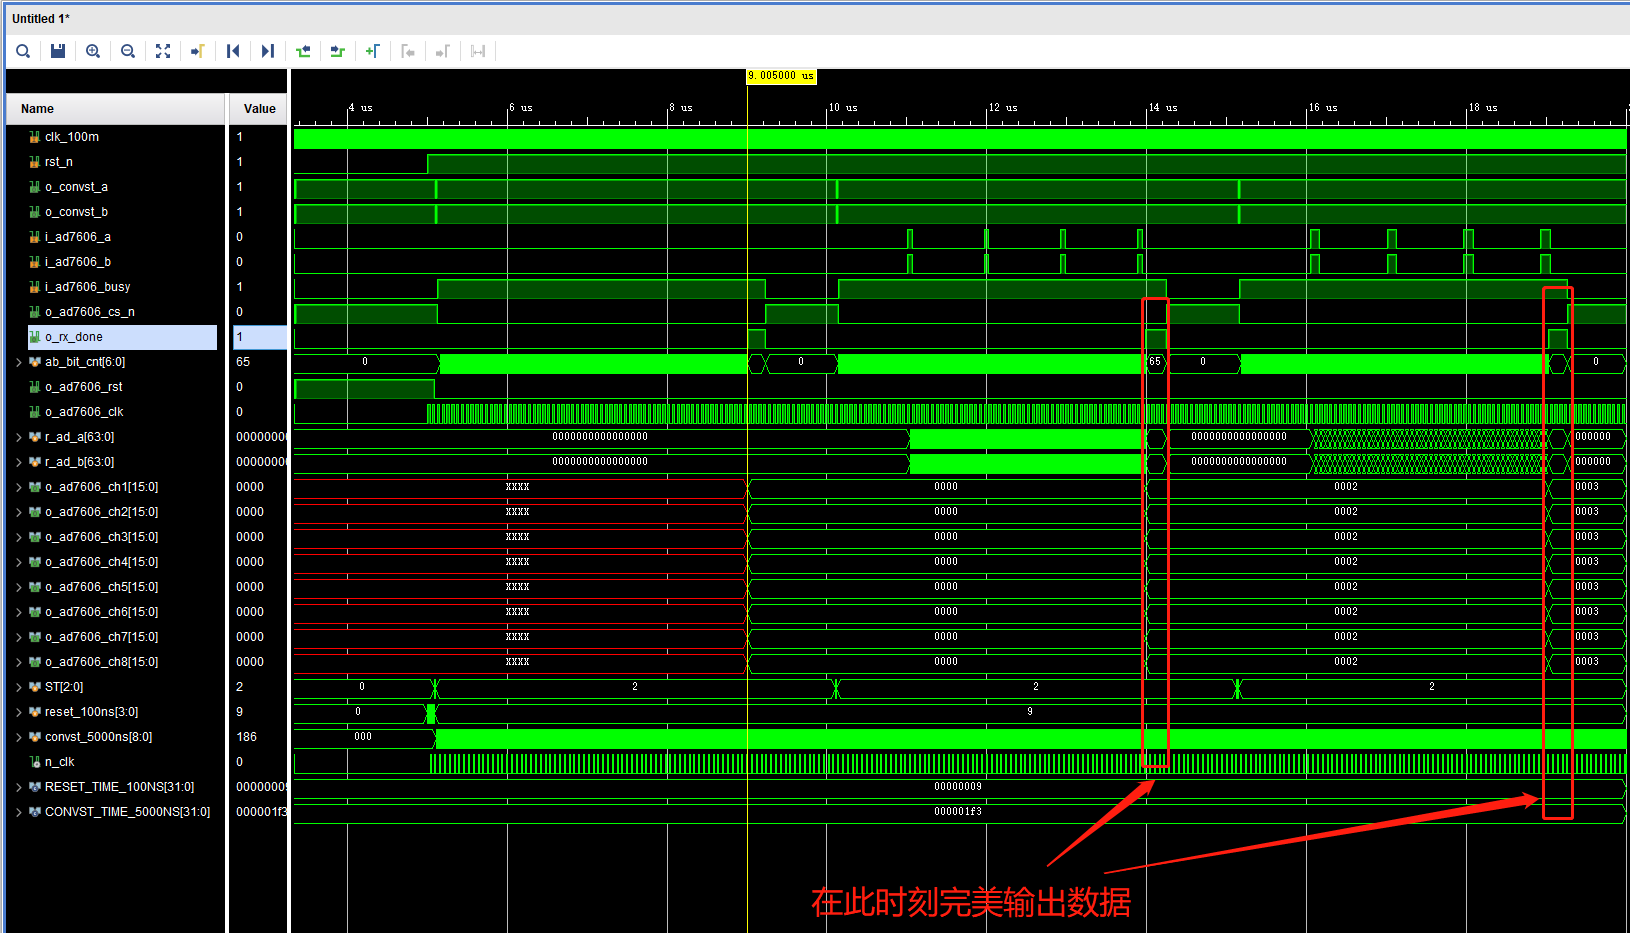This screenshot has width=1630, height=933.
Task: Add a marker to waveform
Action: (373, 51)
